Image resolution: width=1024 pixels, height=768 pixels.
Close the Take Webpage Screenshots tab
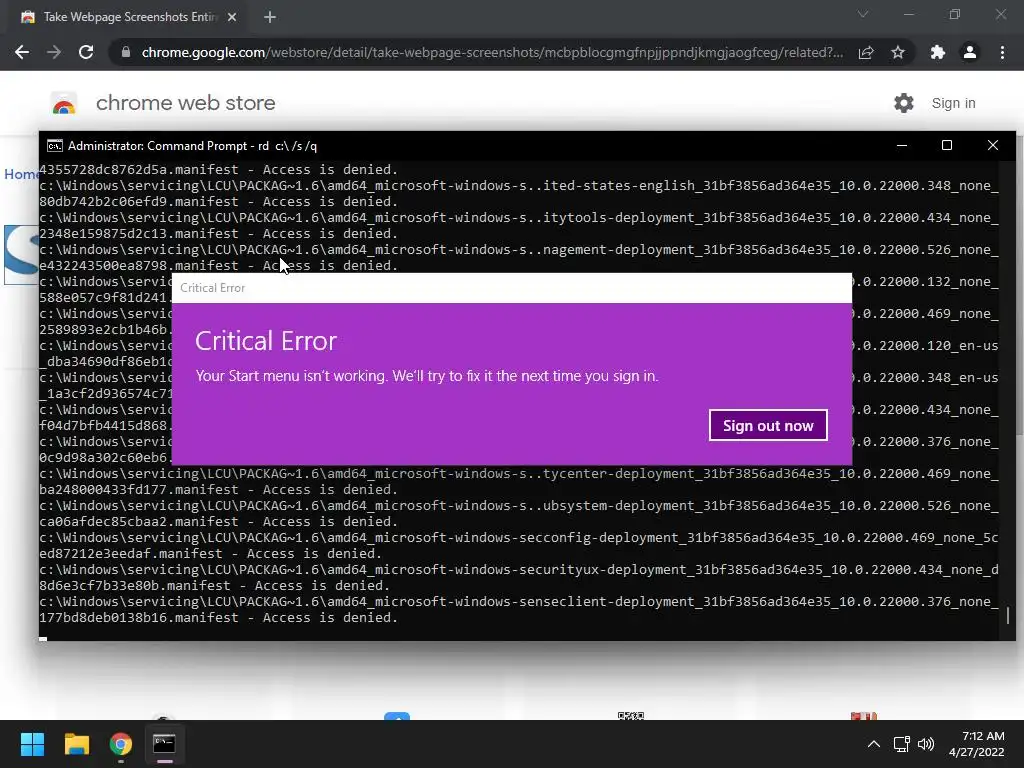[x=232, y=17]
